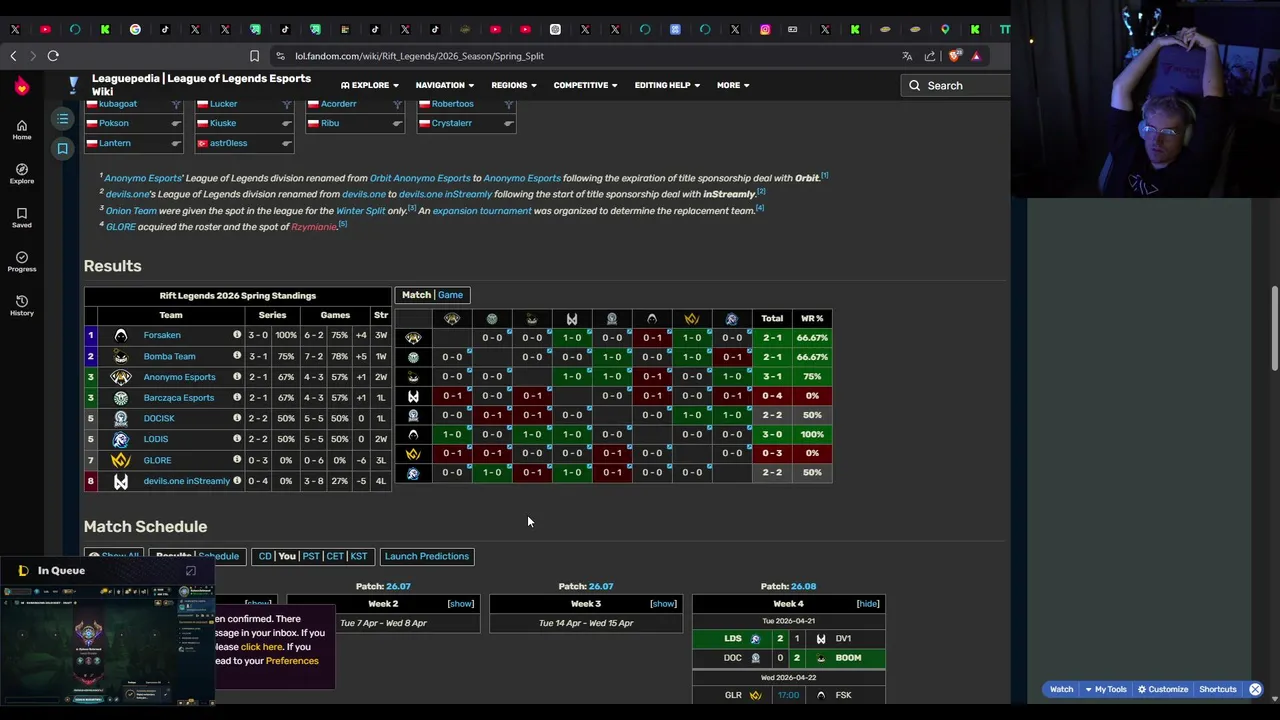Show Week 2 matches
1280x720 pixels.
(461, 604)
